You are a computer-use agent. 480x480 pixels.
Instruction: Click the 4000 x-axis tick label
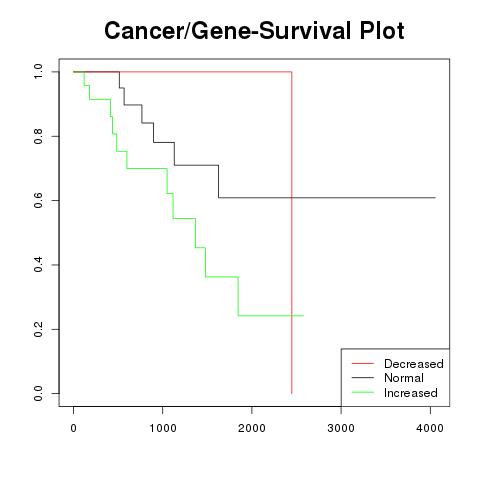430,428
